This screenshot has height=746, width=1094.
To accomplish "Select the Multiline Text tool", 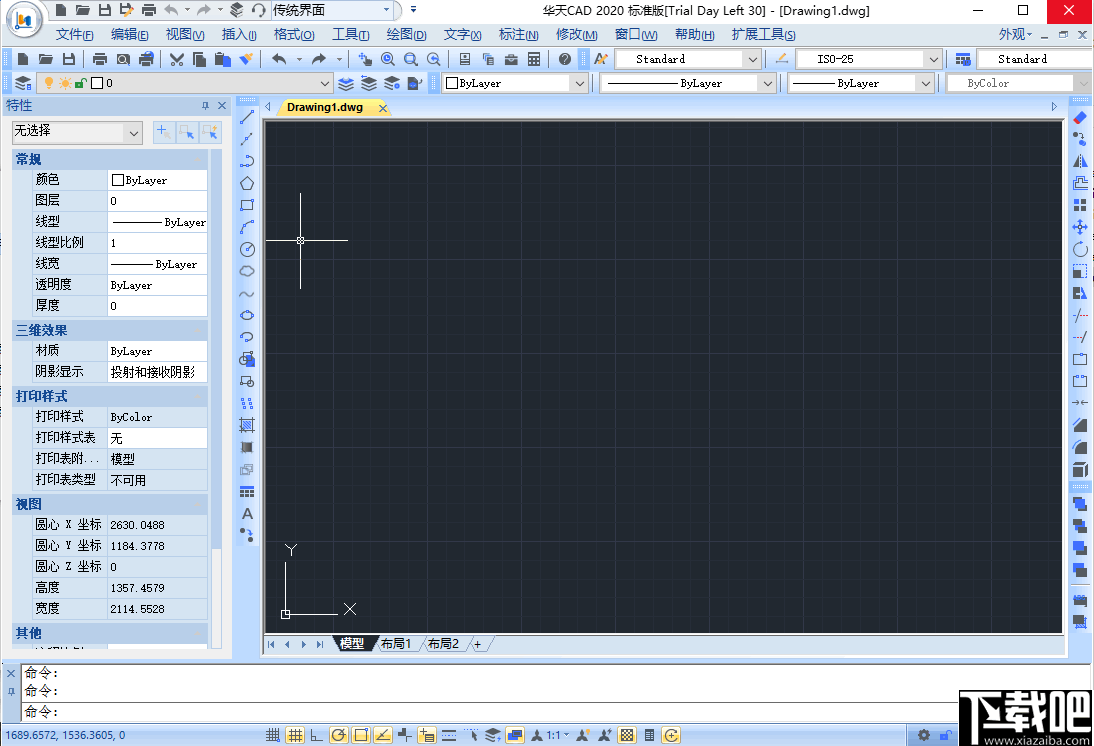I will pyautogui.click(x=247, y=514).
